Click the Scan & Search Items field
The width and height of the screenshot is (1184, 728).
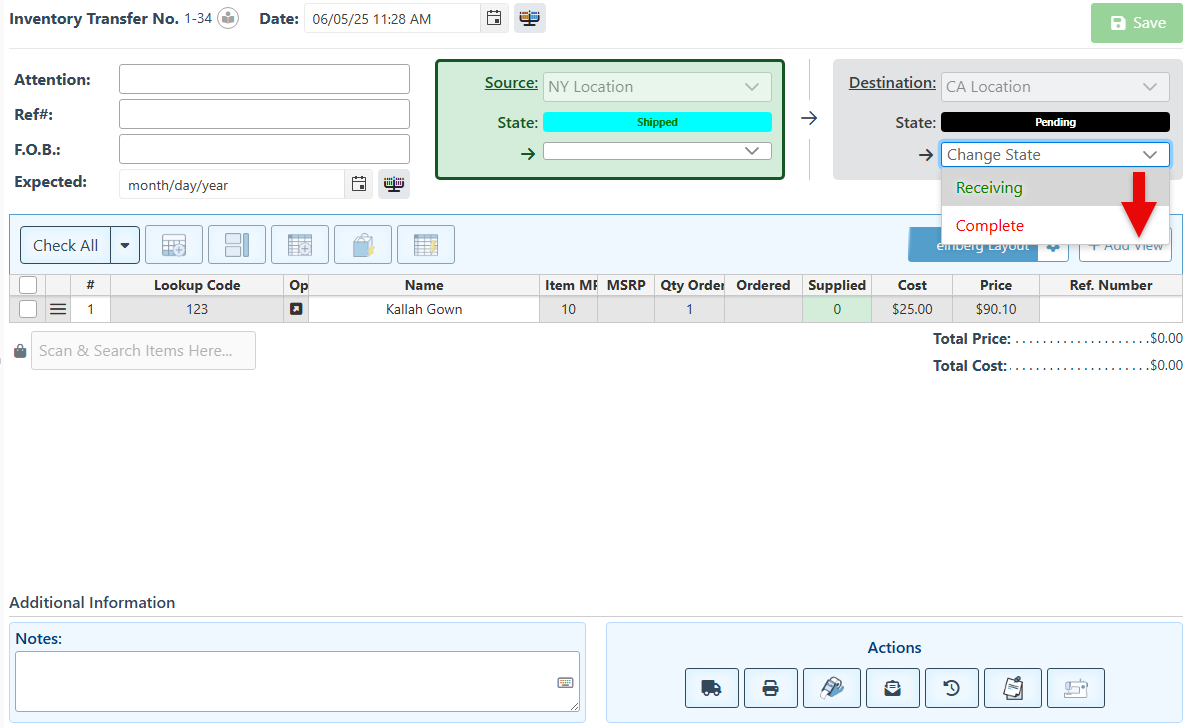143,351
